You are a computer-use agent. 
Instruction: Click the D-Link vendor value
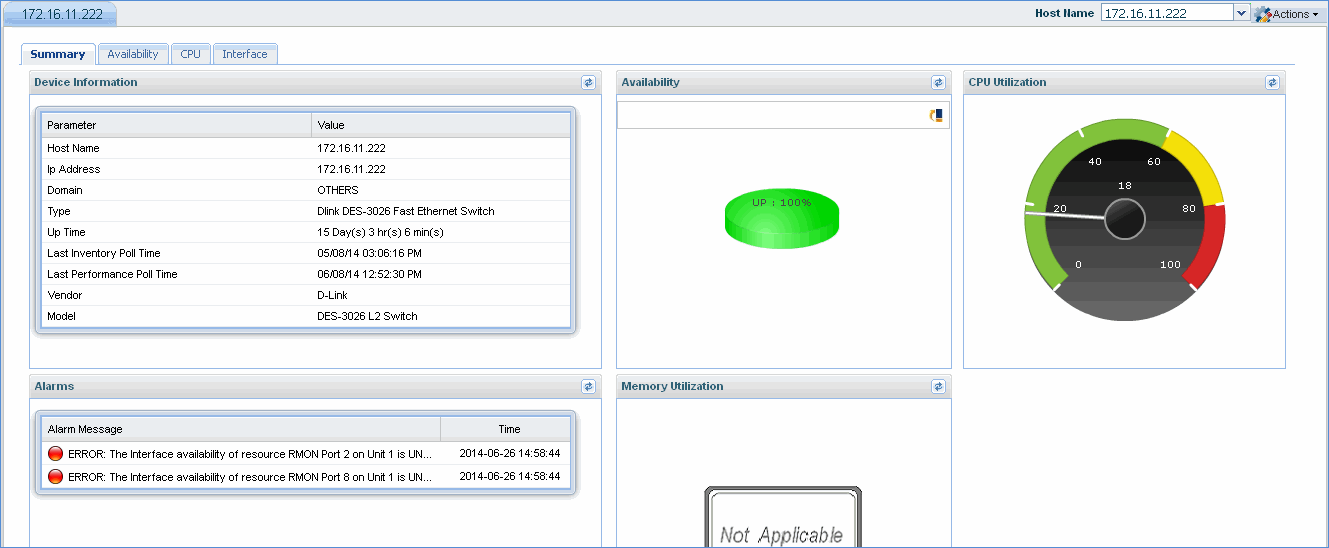(x=333, y=295)
